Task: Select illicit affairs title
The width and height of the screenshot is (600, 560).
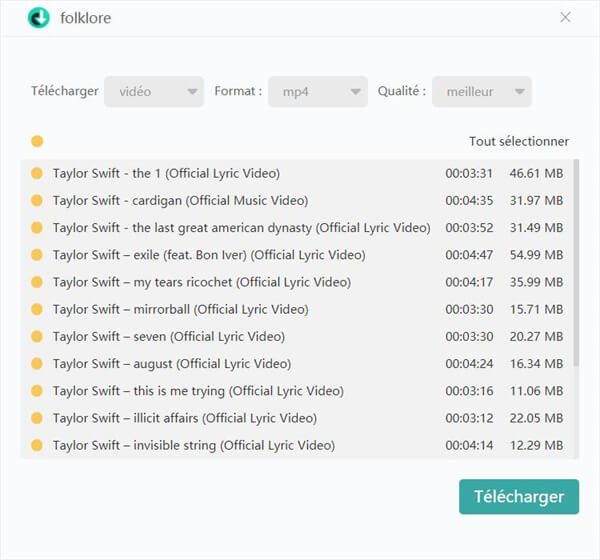Action: tap(185, 418)
